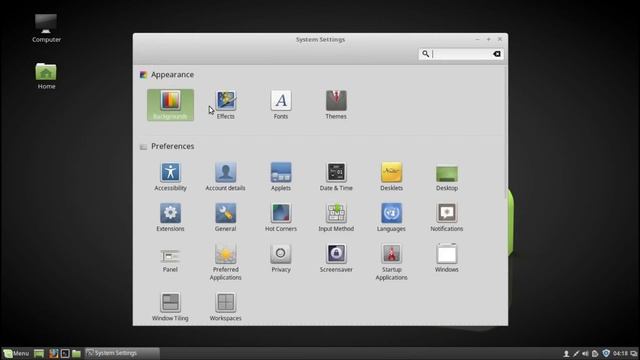This screenshot has height=360, width=640.
Task: Open the Windows preferences icon
Action: click(x=447, y=258)
